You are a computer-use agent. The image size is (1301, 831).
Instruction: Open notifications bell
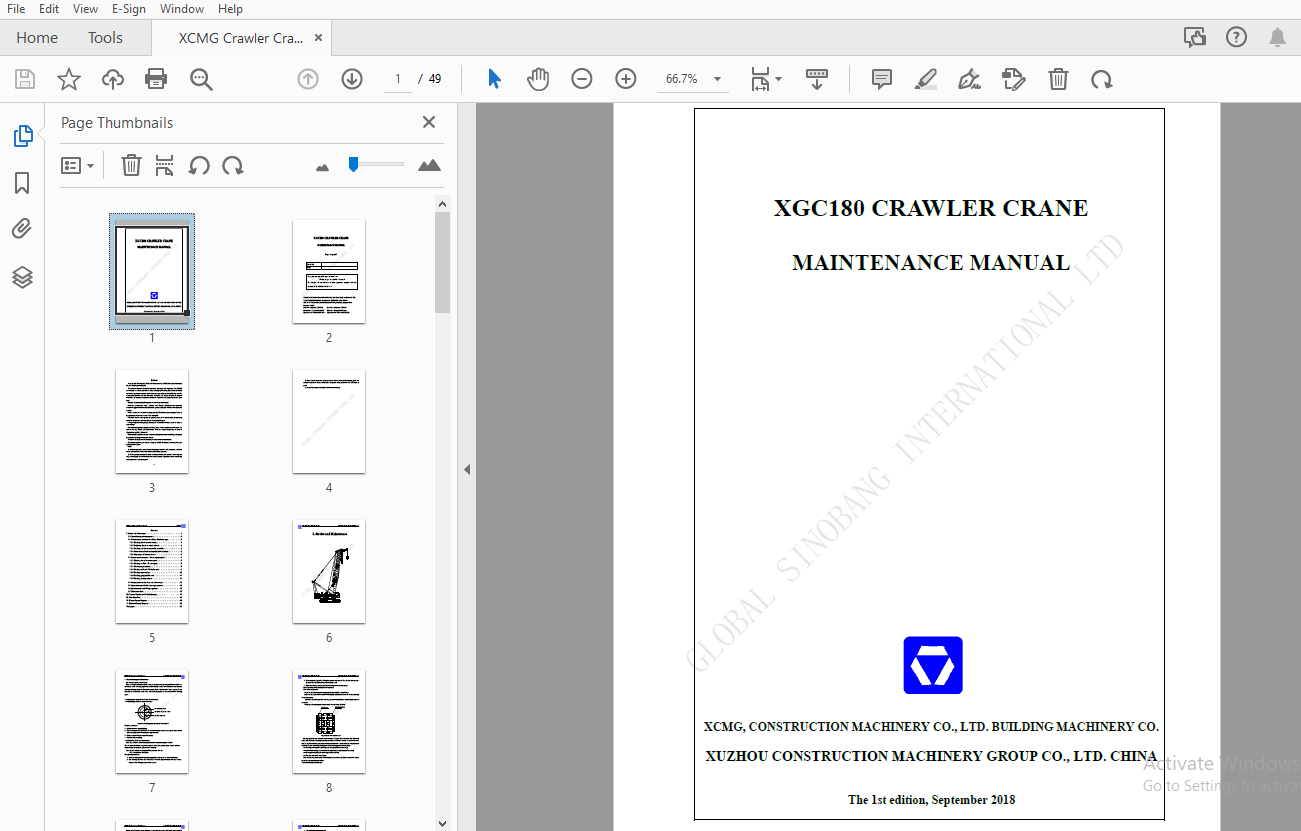1277,37
